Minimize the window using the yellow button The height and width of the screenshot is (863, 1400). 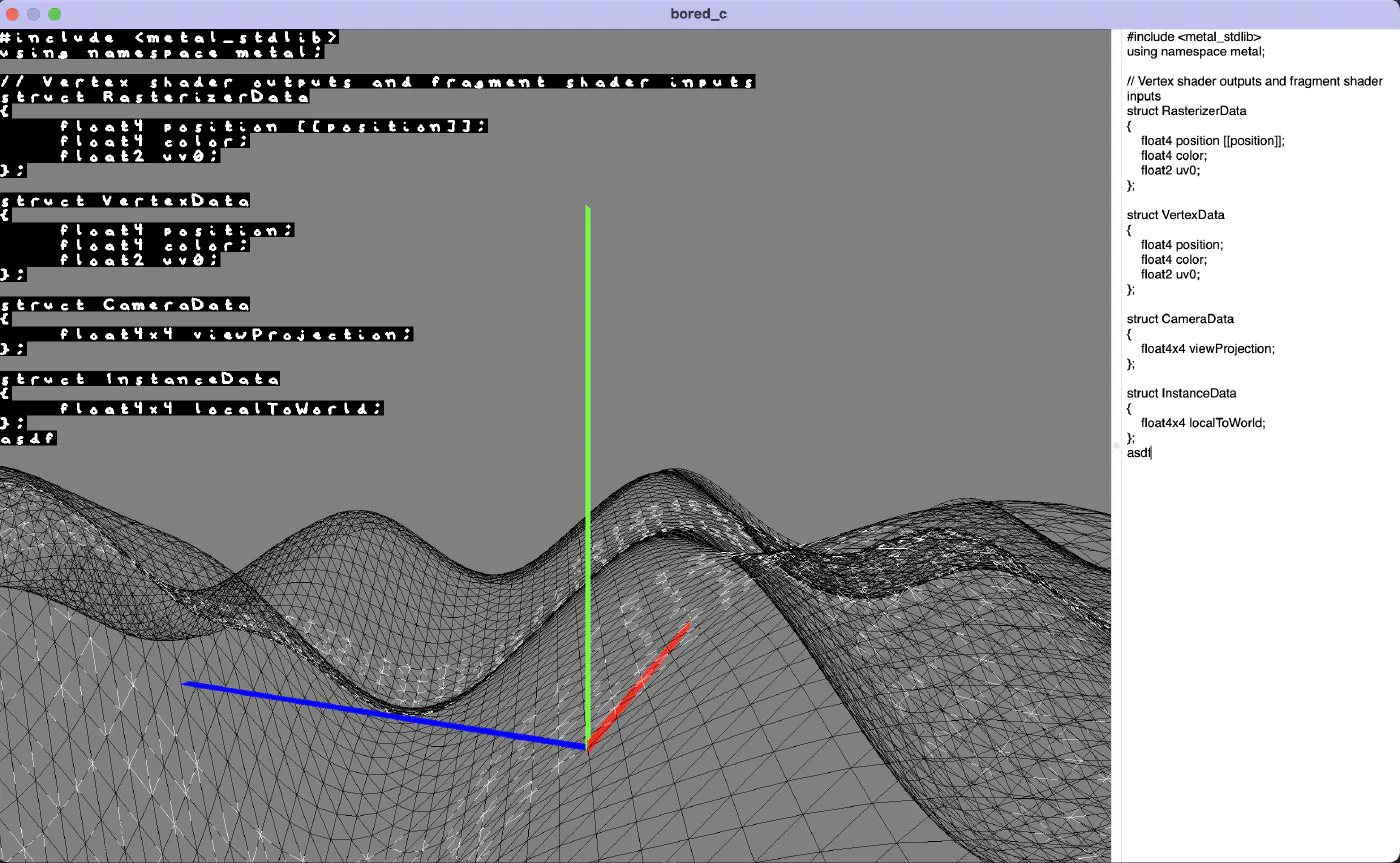[x=34, y=14]
